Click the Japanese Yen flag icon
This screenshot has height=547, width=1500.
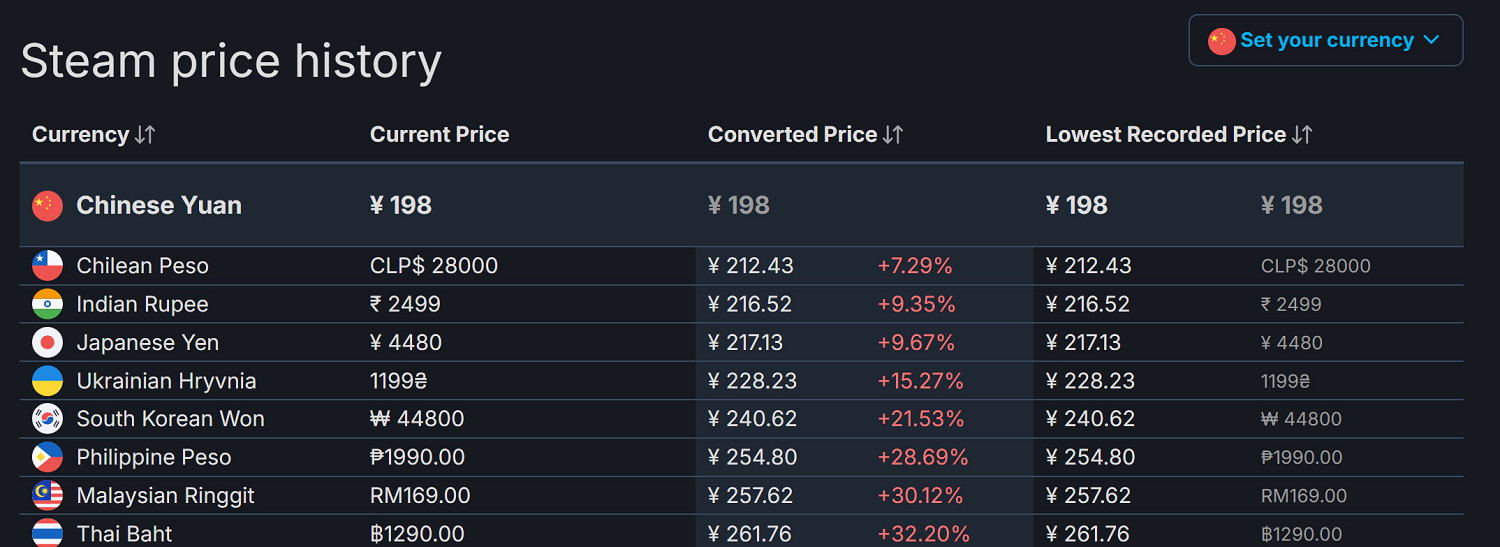point(47,343)
